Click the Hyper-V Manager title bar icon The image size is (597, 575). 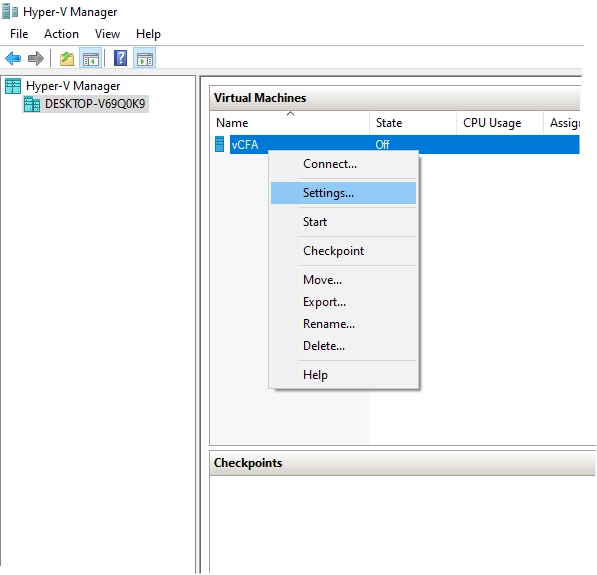(x=10, y=11)
